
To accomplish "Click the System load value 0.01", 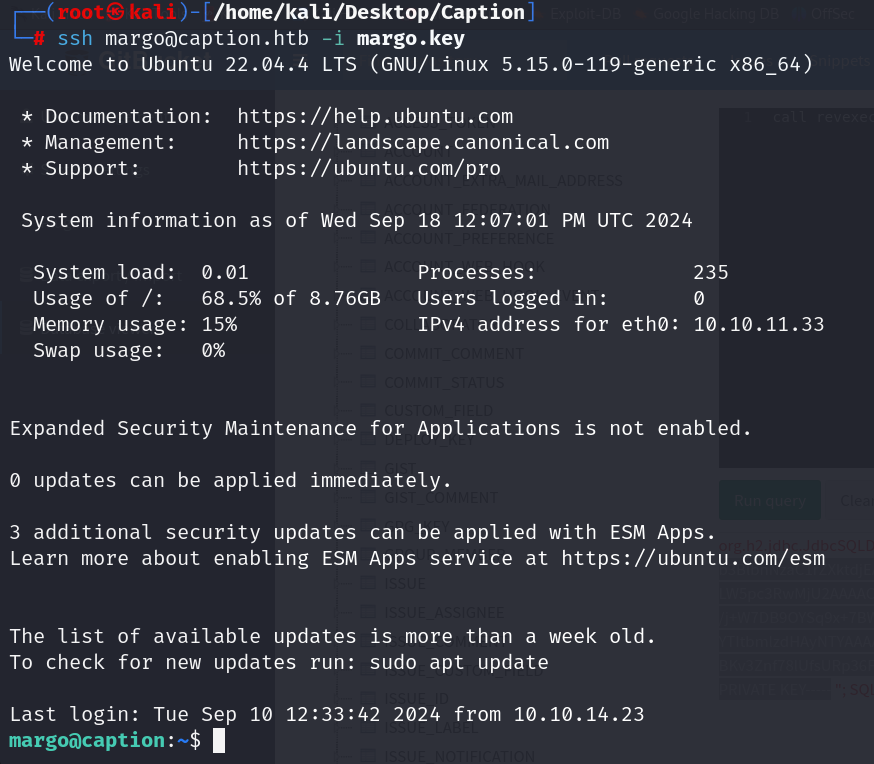I will point(225,272).
